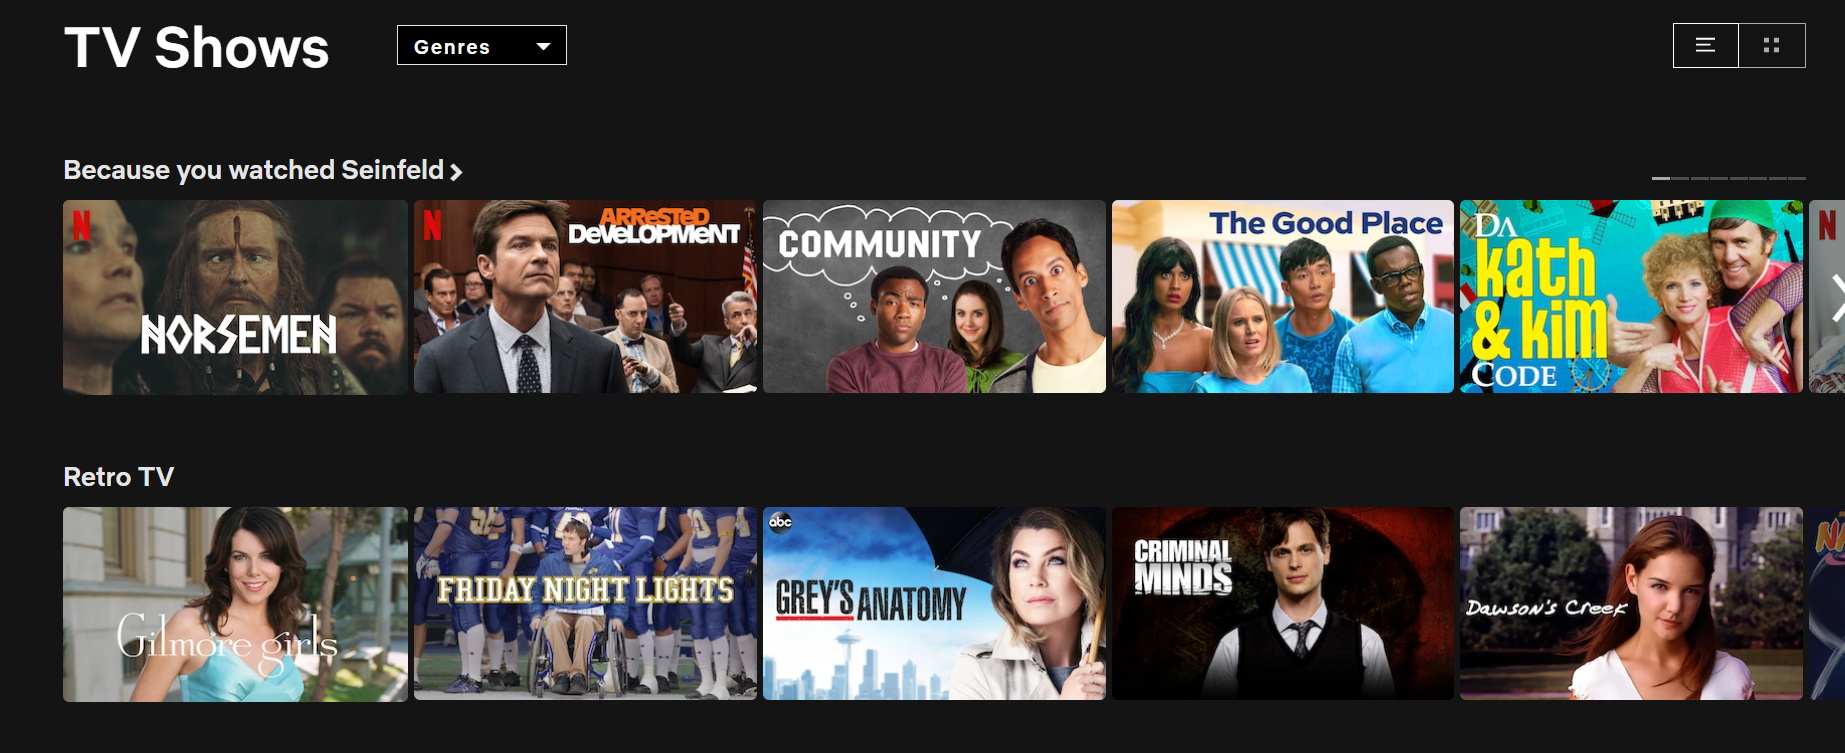Open Dawson's Creek show tile

[x=1631, y=603]
